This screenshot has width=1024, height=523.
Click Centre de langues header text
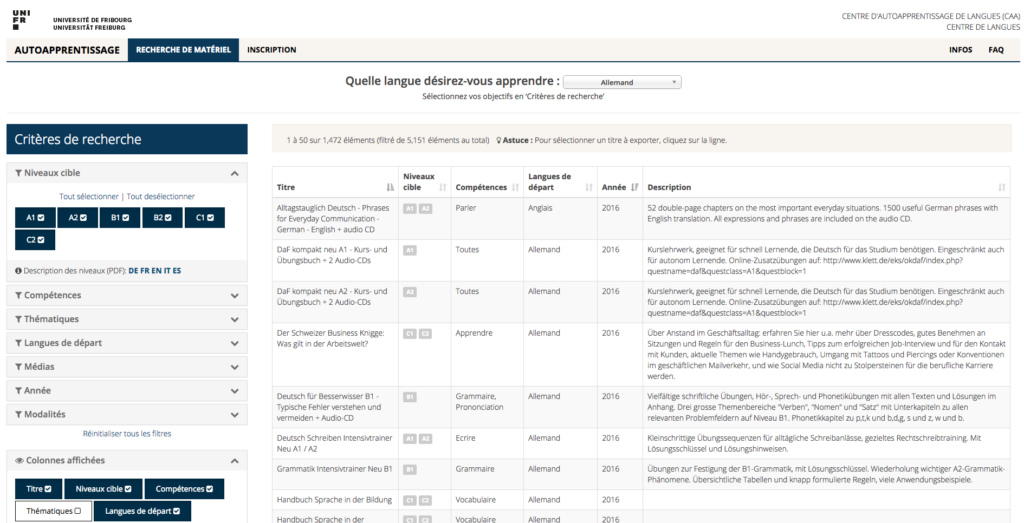click(982, 27)
